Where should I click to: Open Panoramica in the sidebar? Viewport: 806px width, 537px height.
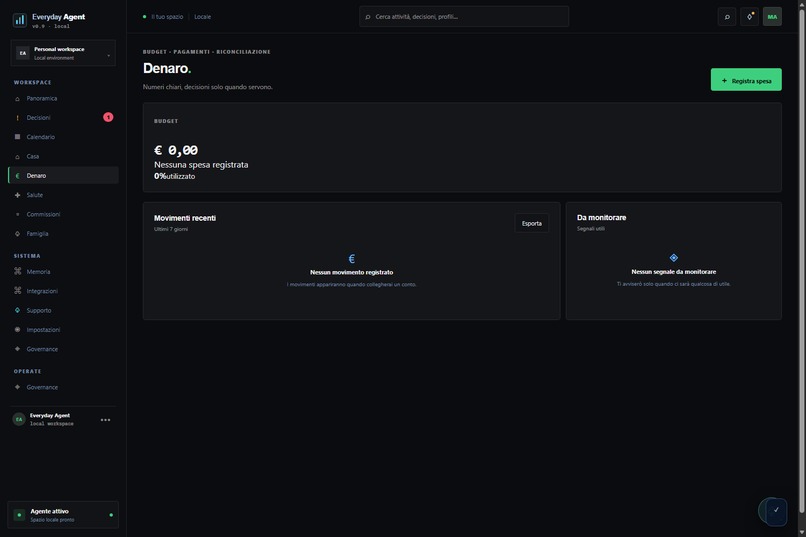(63, 98)
